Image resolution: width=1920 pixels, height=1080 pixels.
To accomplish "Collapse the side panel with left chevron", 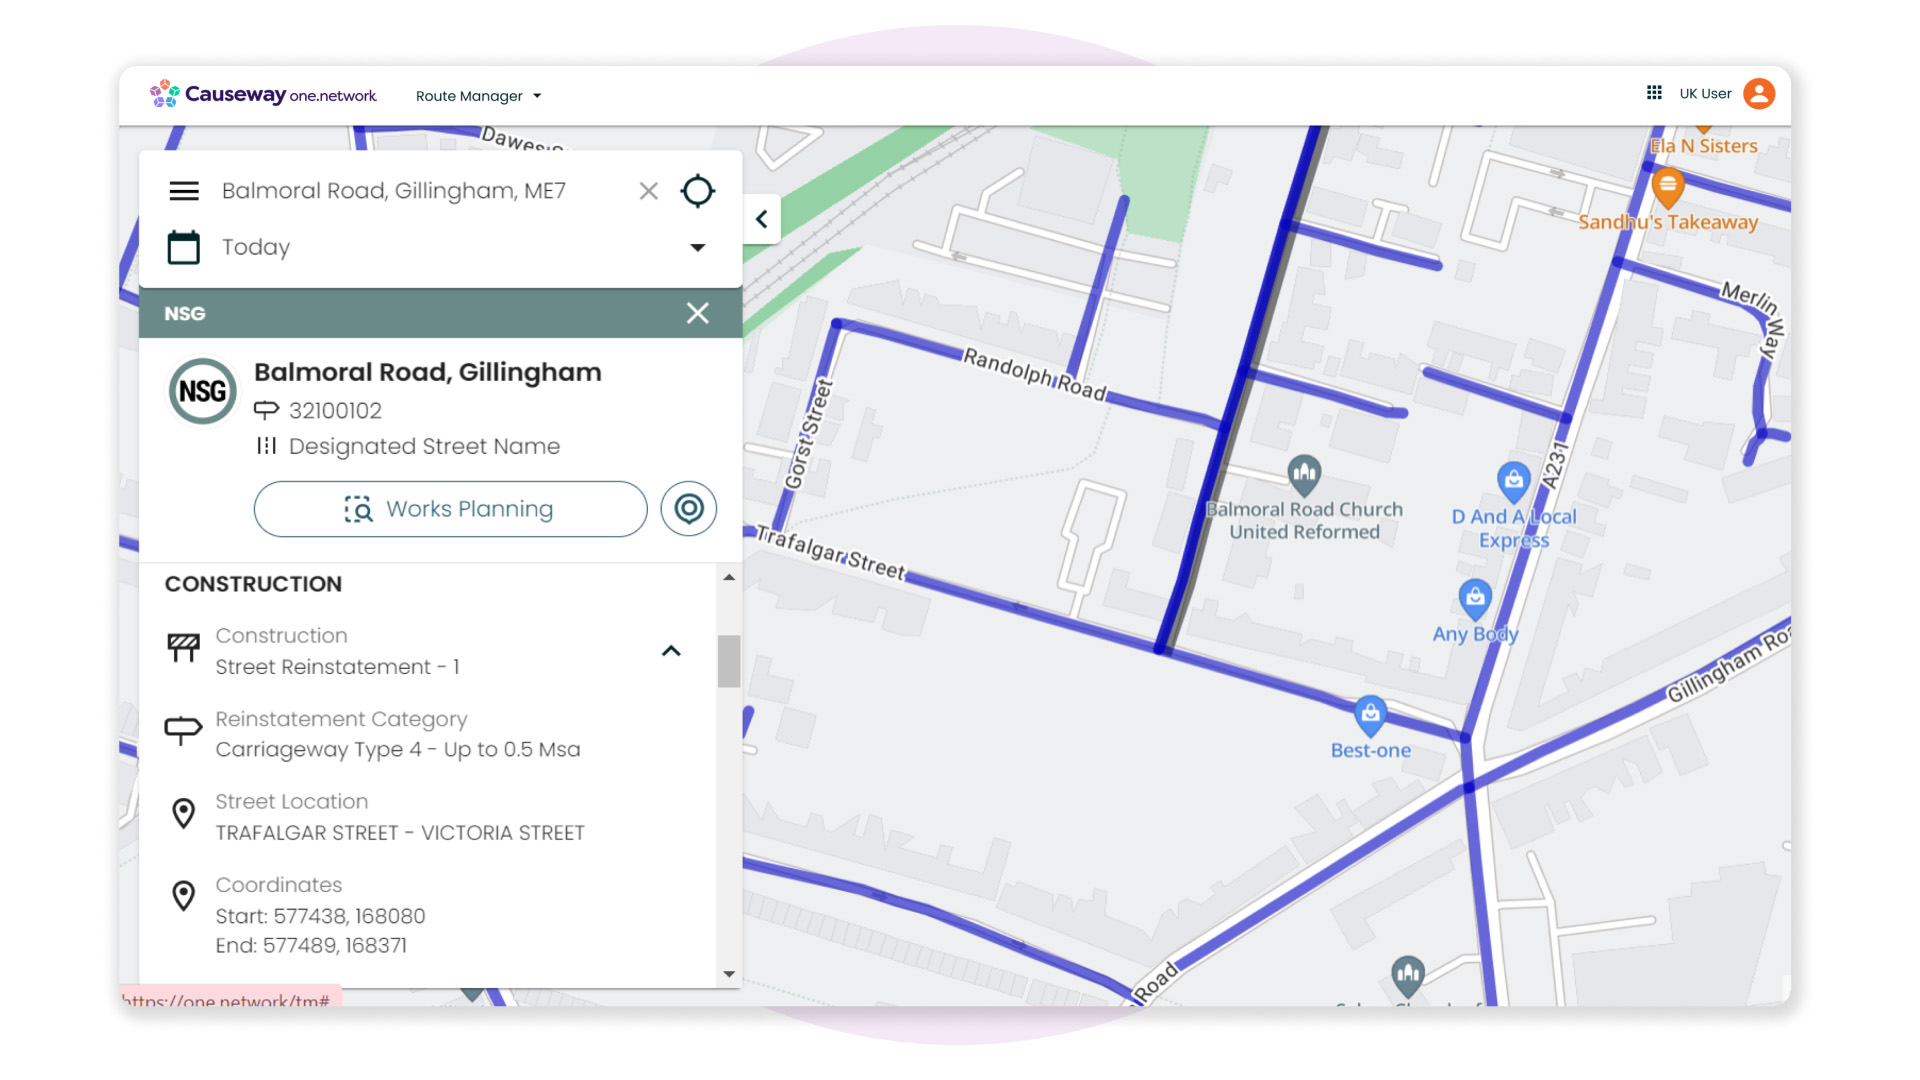I will [x=762, y=219].
